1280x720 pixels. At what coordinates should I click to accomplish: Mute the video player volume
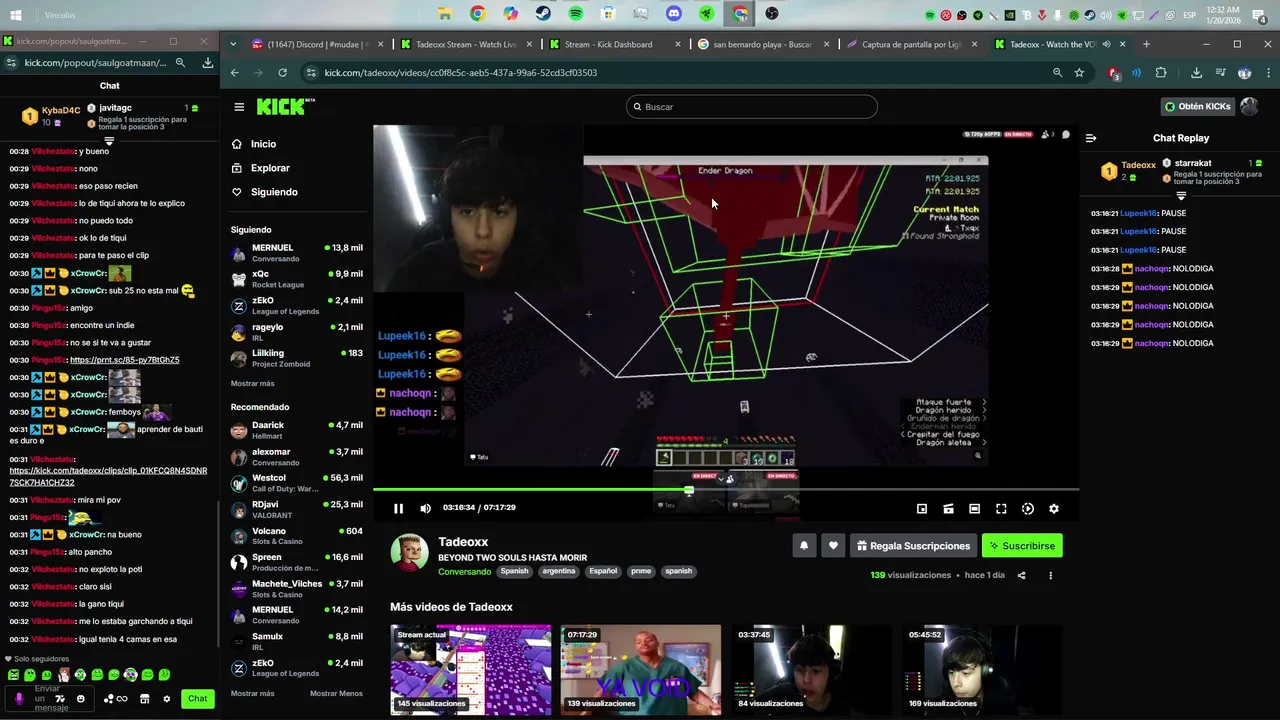click(x=425, y=509)
